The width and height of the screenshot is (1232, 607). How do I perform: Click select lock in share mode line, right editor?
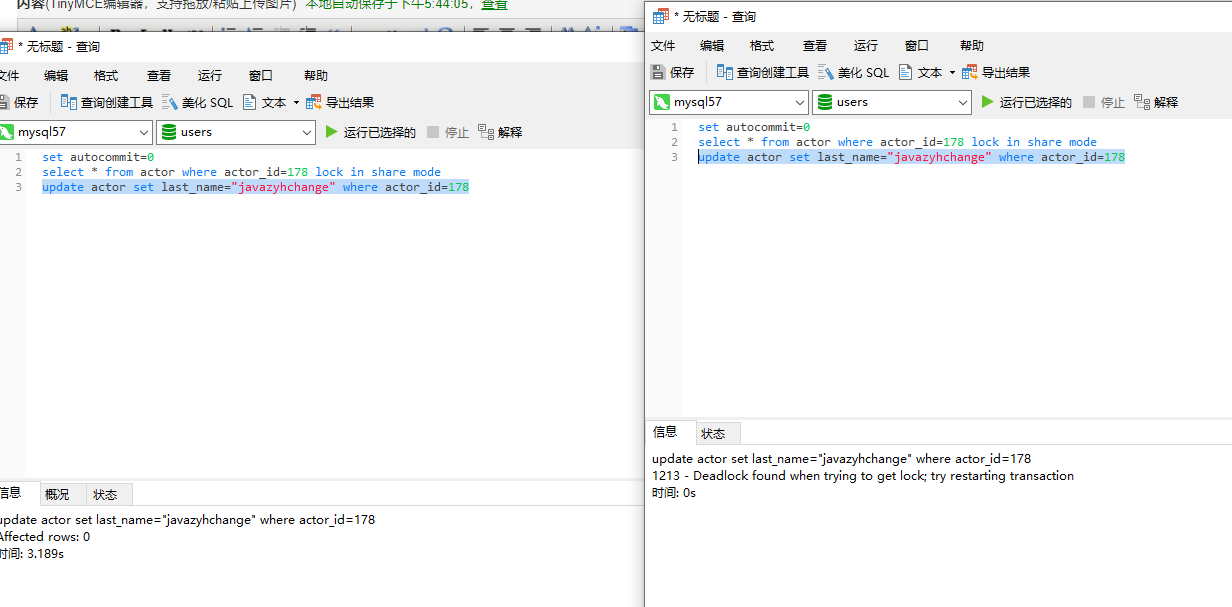click(897, 142)
